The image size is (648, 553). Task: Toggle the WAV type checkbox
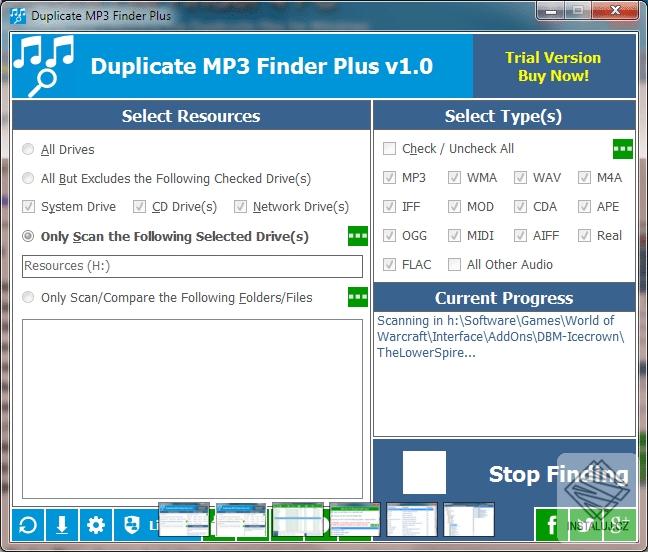[x=520, y=177]
